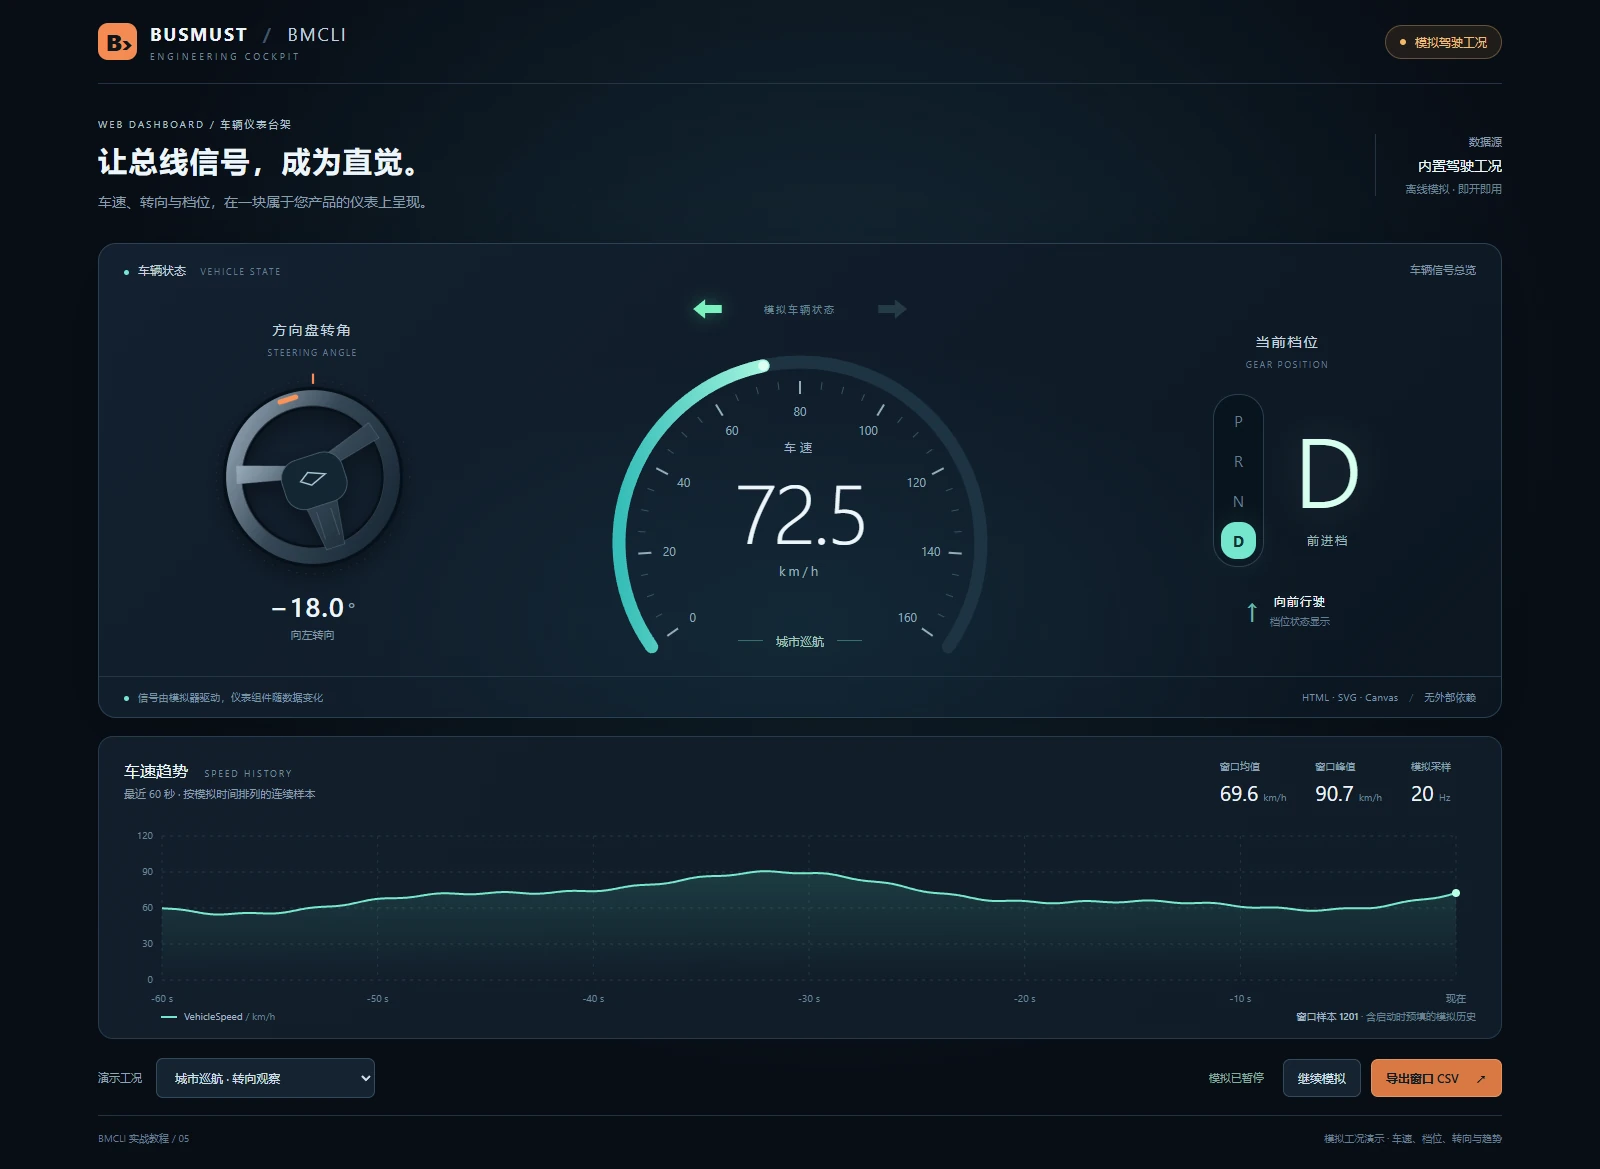This screenshot has width=1600, height=1169.
Task: Click the 90.7 window peak value
Action: (1334, 794)
